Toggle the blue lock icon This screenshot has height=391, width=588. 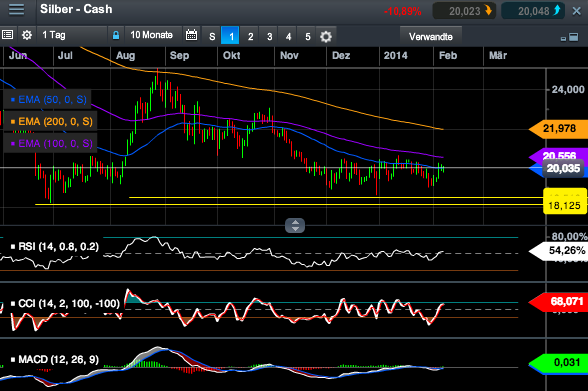[x=116, y=35]
